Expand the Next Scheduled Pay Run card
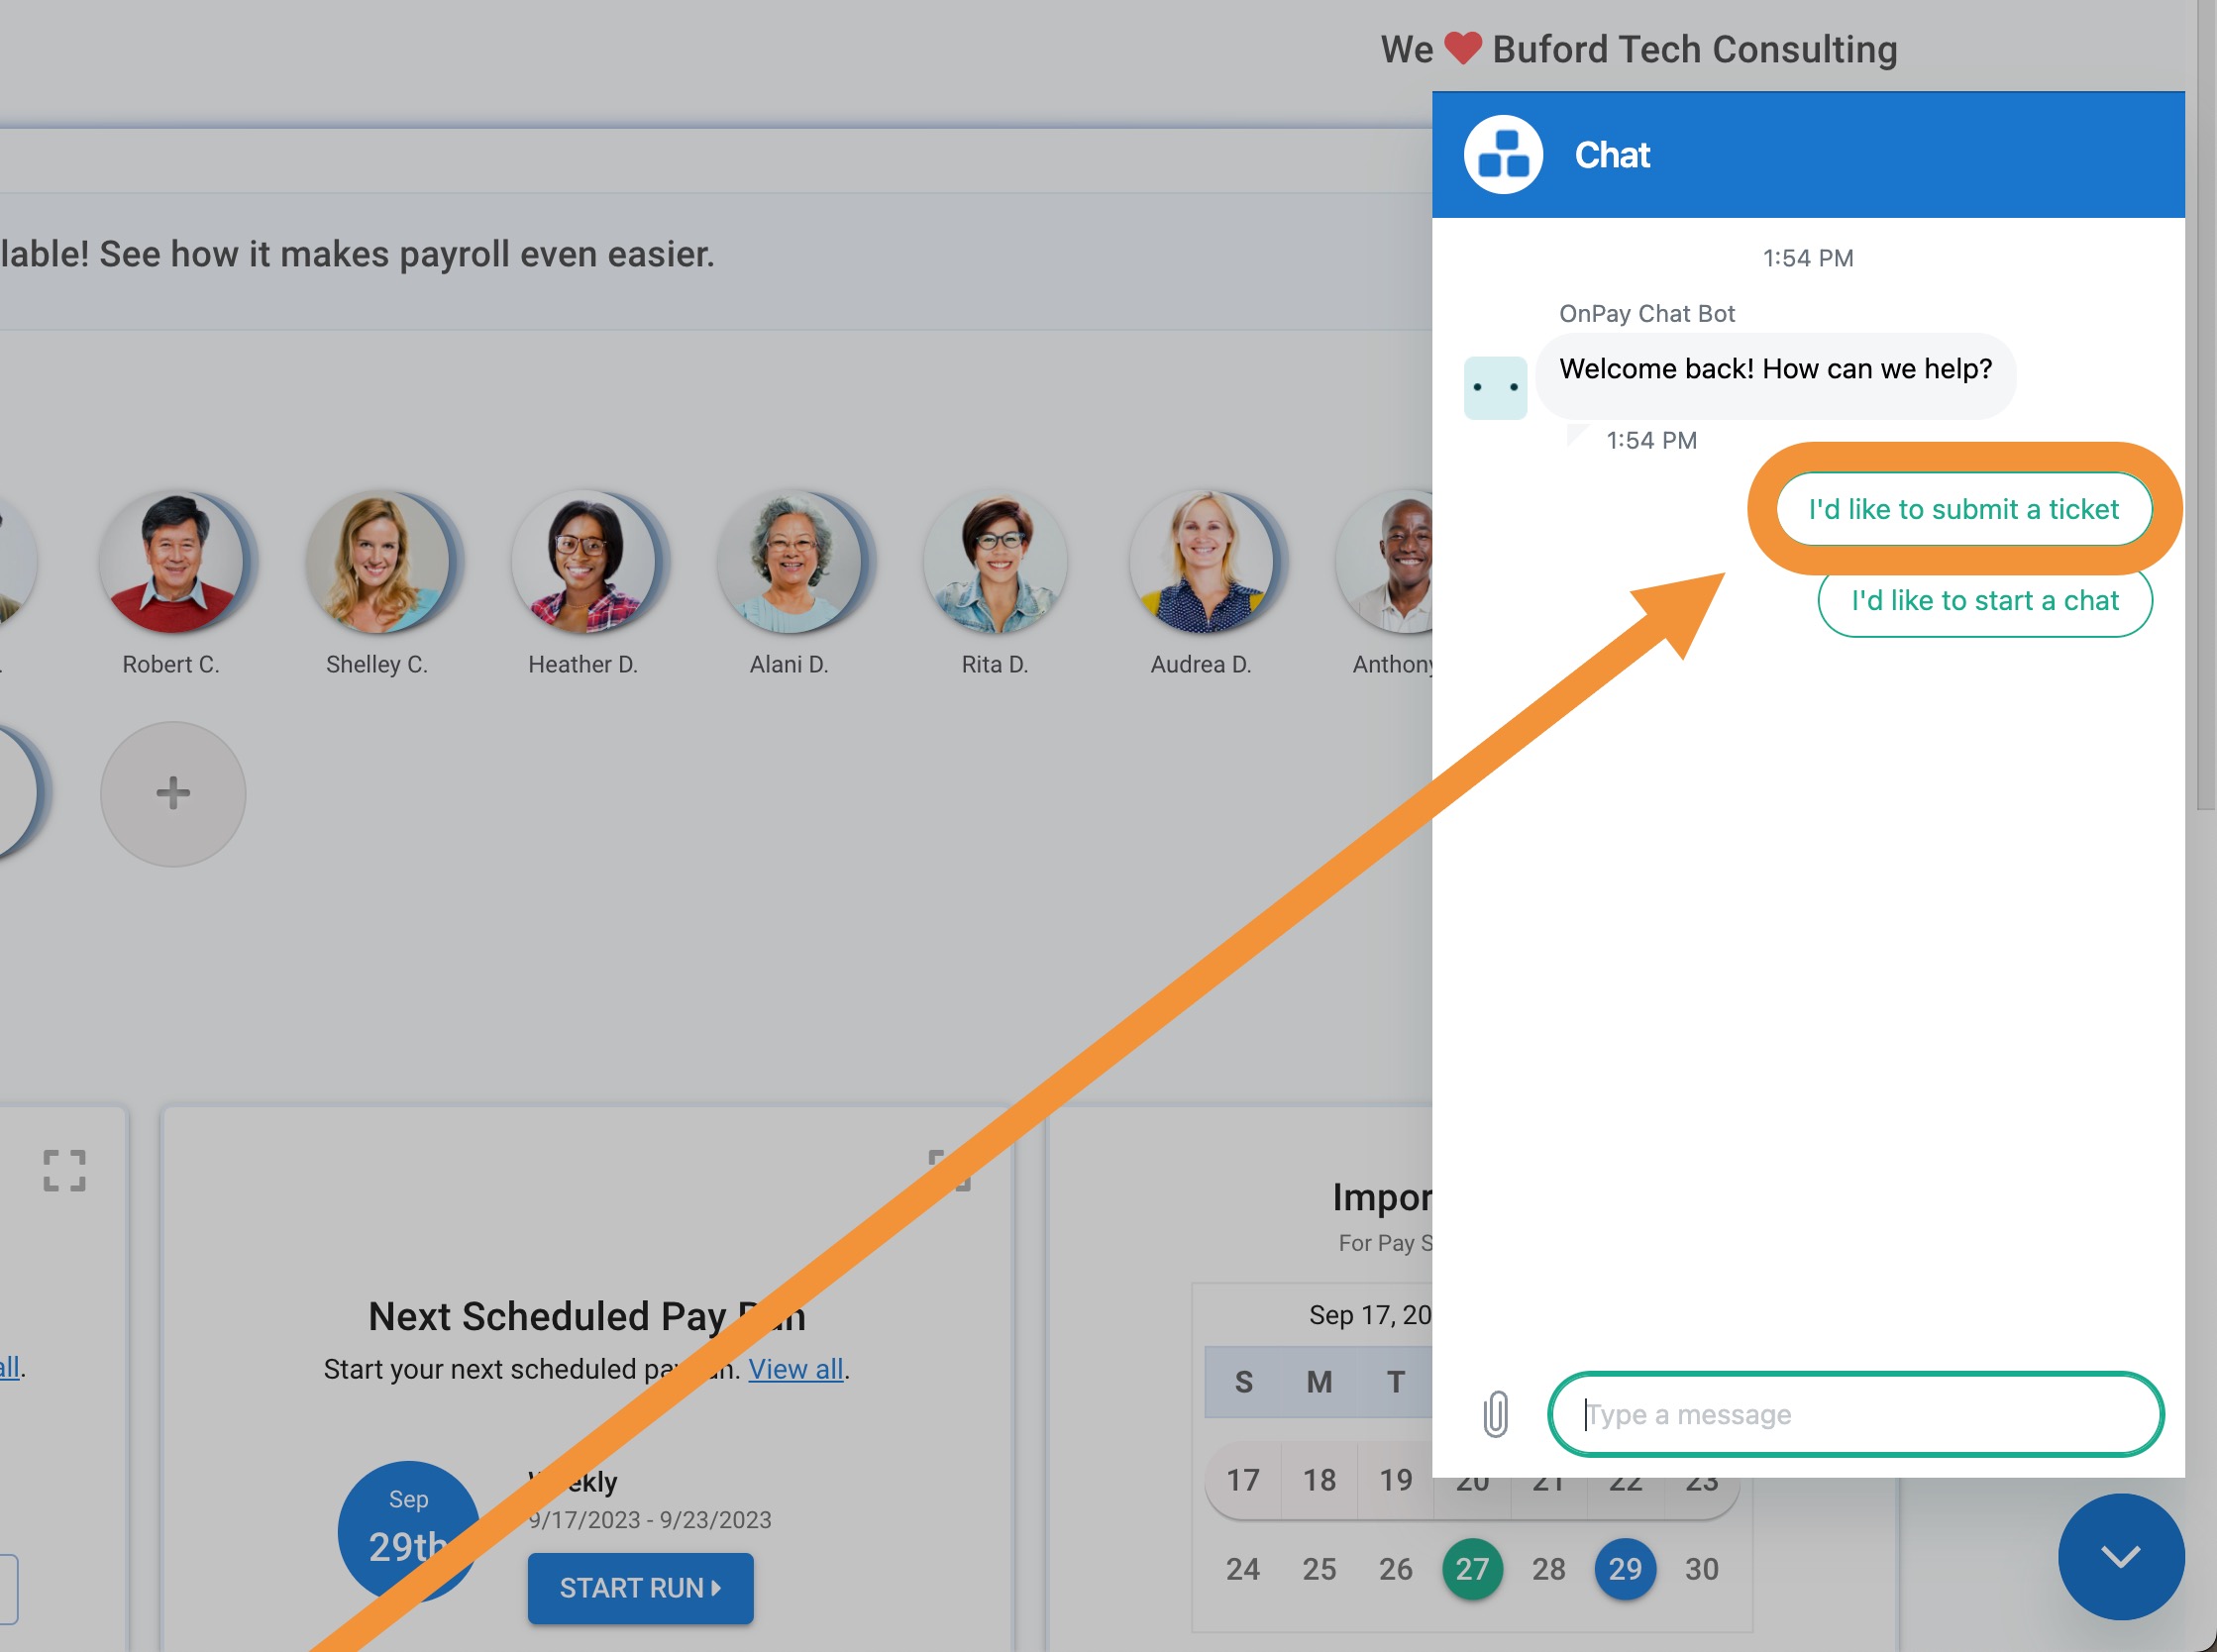 click(x=949, y=1170)
